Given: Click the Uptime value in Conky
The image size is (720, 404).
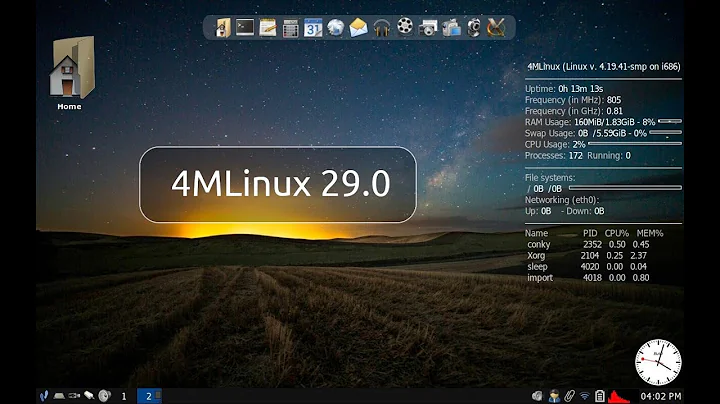Looking at the screenshot, I should point(581,89).
